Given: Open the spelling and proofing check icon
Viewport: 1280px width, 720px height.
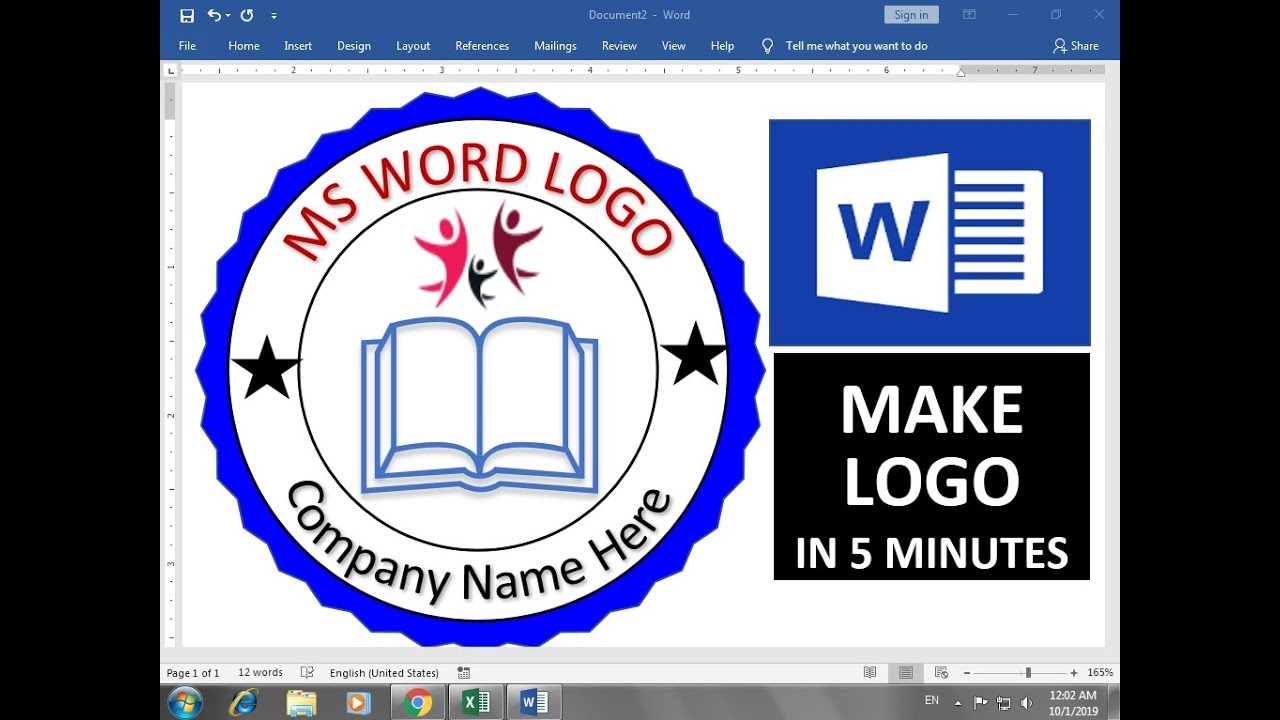Looking at the screenshot, I should tap(308, 673).
